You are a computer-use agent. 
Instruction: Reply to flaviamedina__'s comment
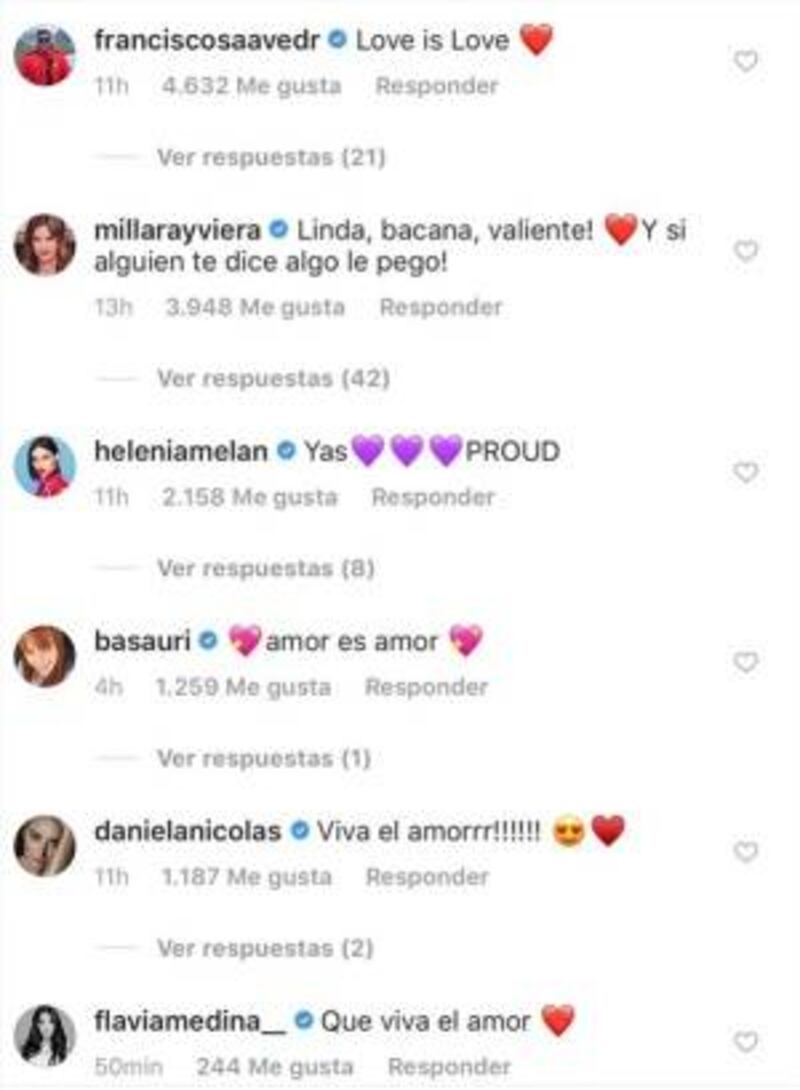pyautogui.click(x=449, y=1066)
